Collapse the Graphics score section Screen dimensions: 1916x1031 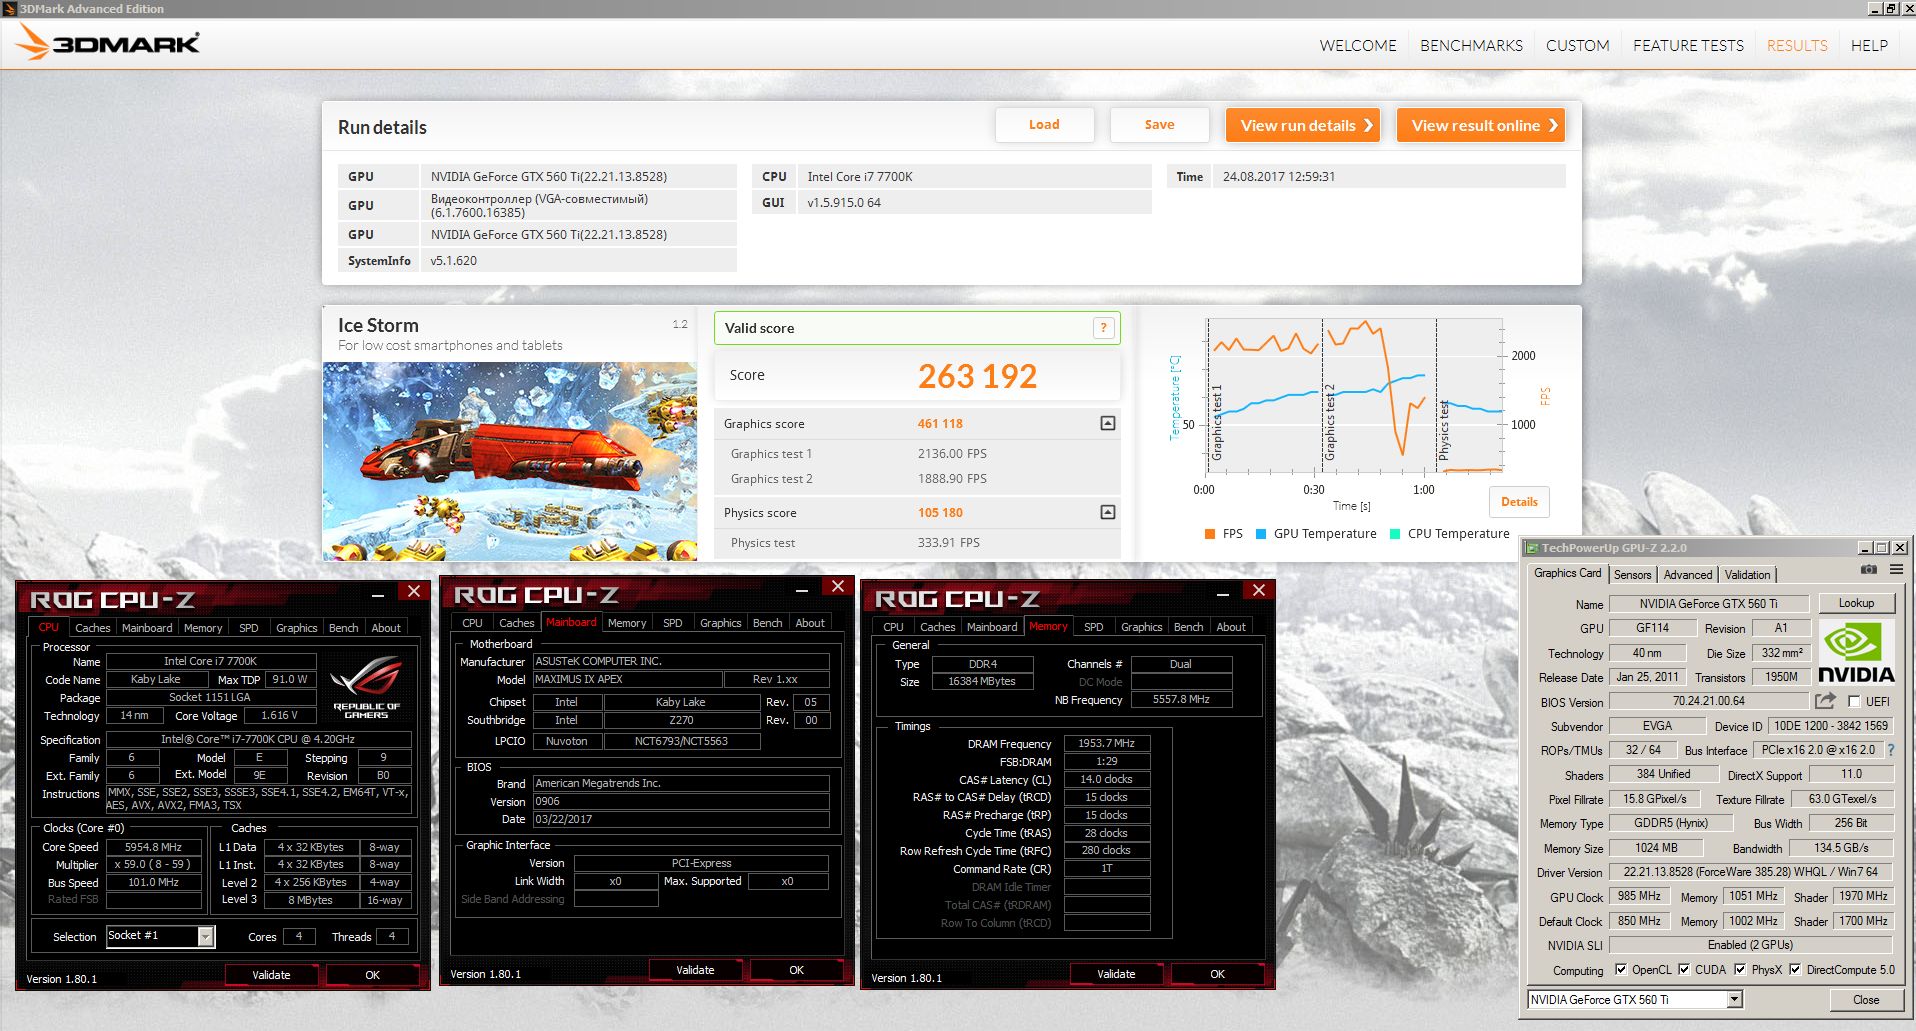(x=1108, y=423)
